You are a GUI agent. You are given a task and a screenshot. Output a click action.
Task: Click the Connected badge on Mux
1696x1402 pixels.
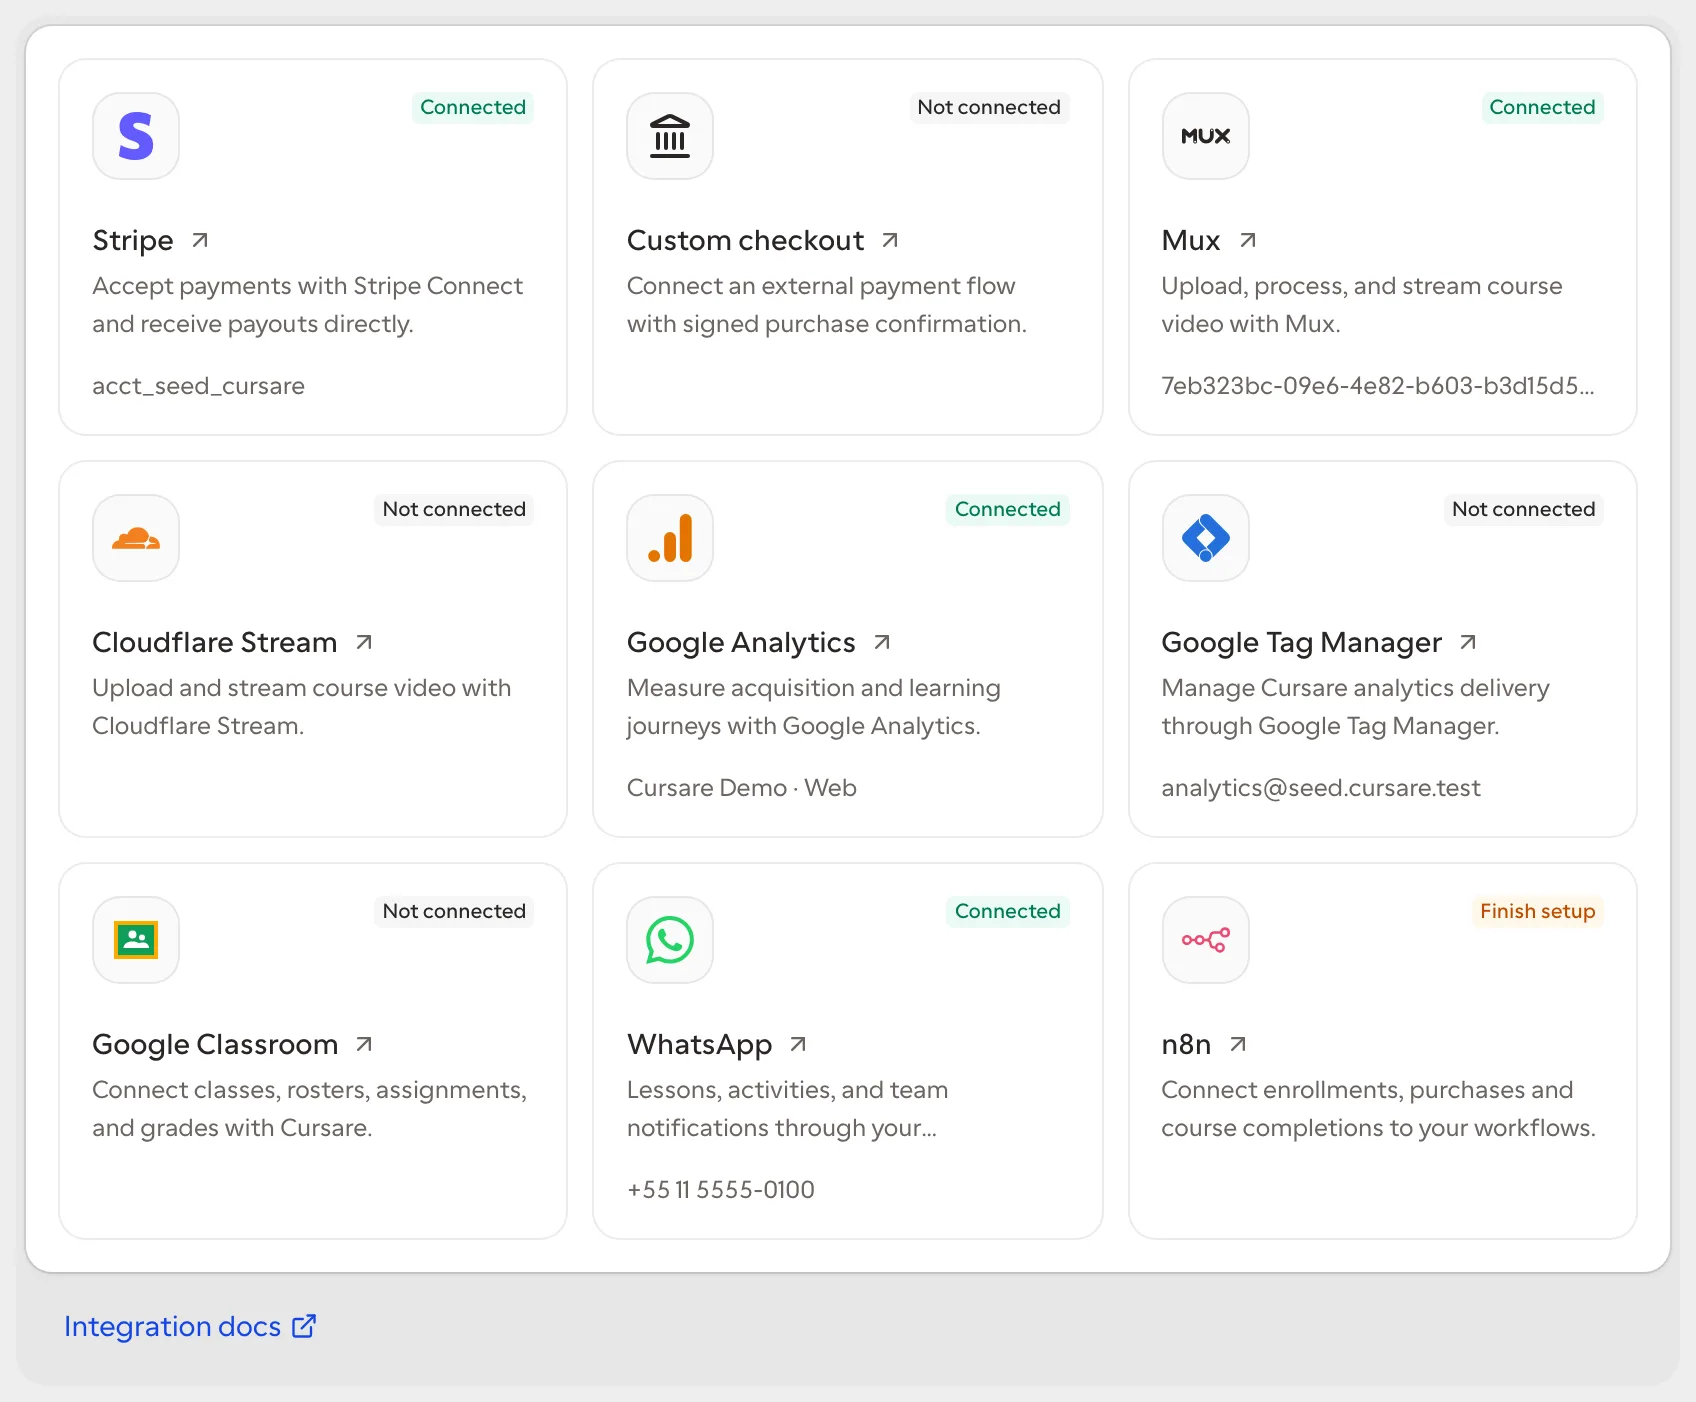tap(1542, 107)
